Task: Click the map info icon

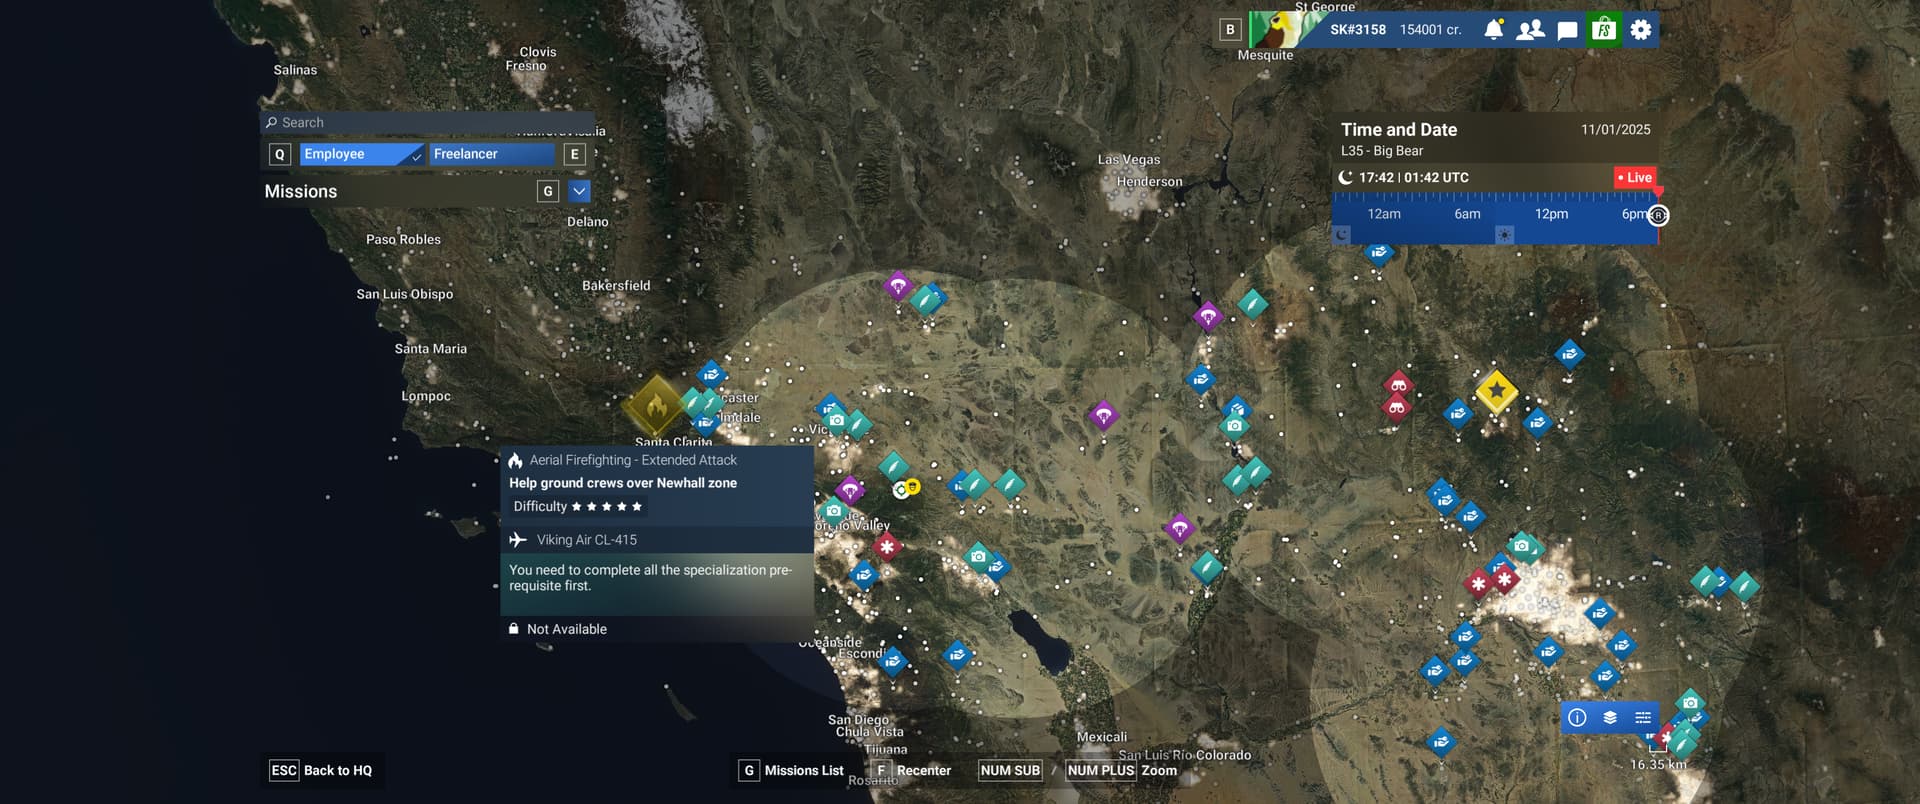Action: 1577,717
